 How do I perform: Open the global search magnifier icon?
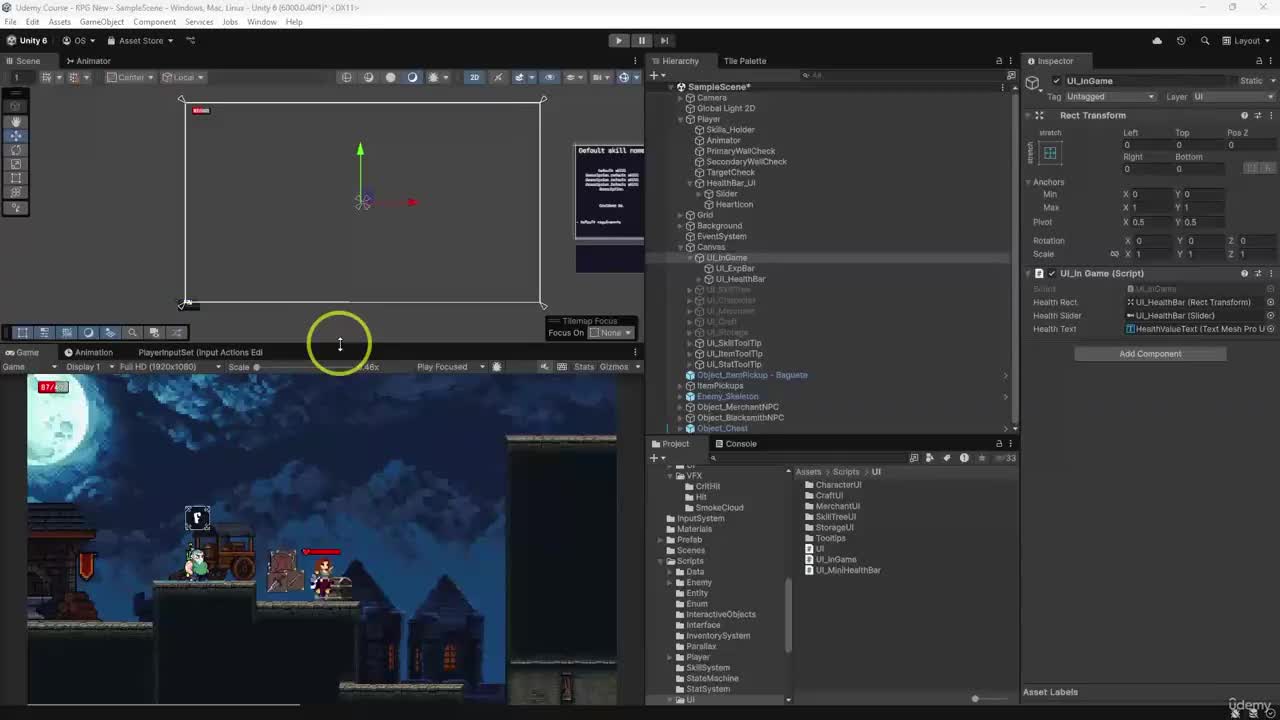pyautogui.click(x=1204, y=41)
